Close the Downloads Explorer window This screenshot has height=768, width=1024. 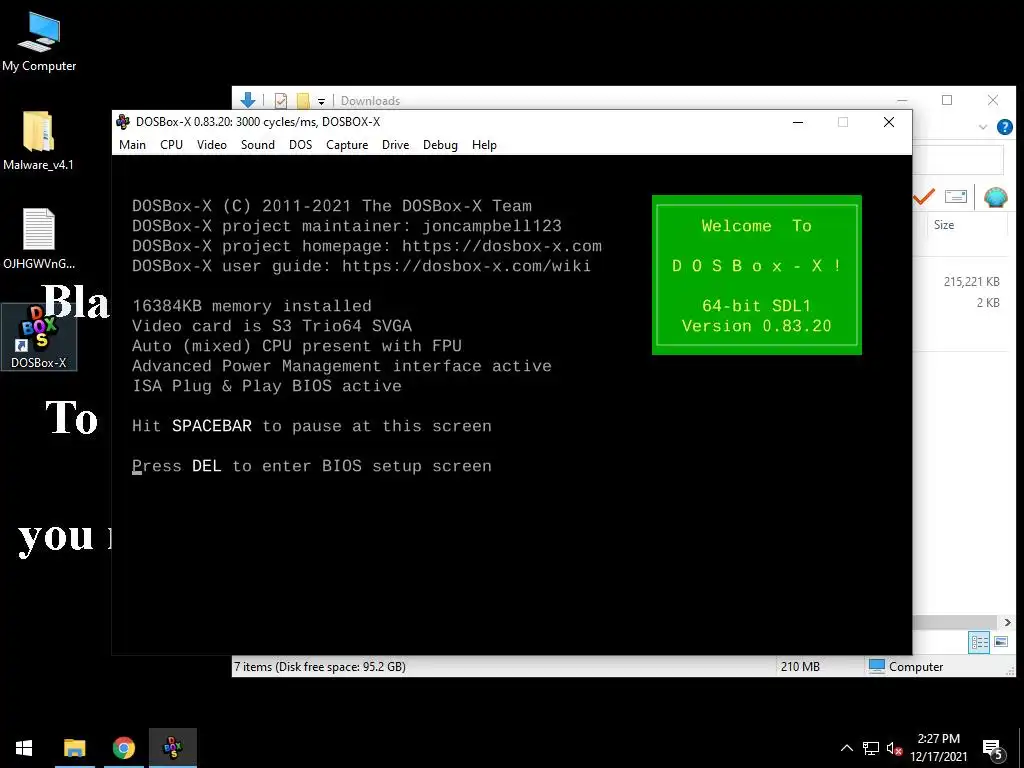tap(993, 100)
